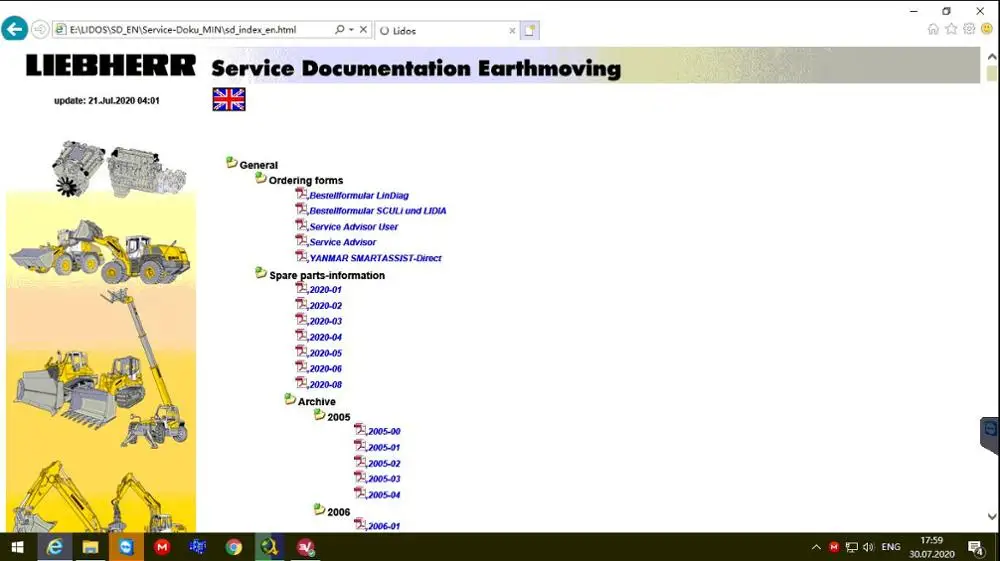This screenshot has width=1000, height=561.
Task: Open spare parts info 2020-04
Action: 325,337
